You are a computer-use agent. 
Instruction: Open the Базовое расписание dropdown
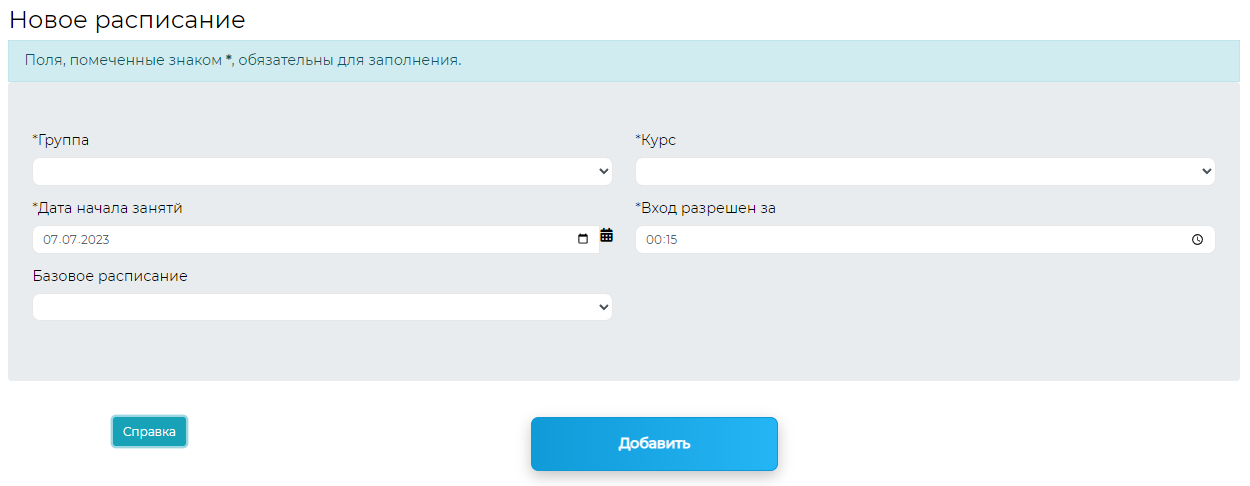(320, 308)
